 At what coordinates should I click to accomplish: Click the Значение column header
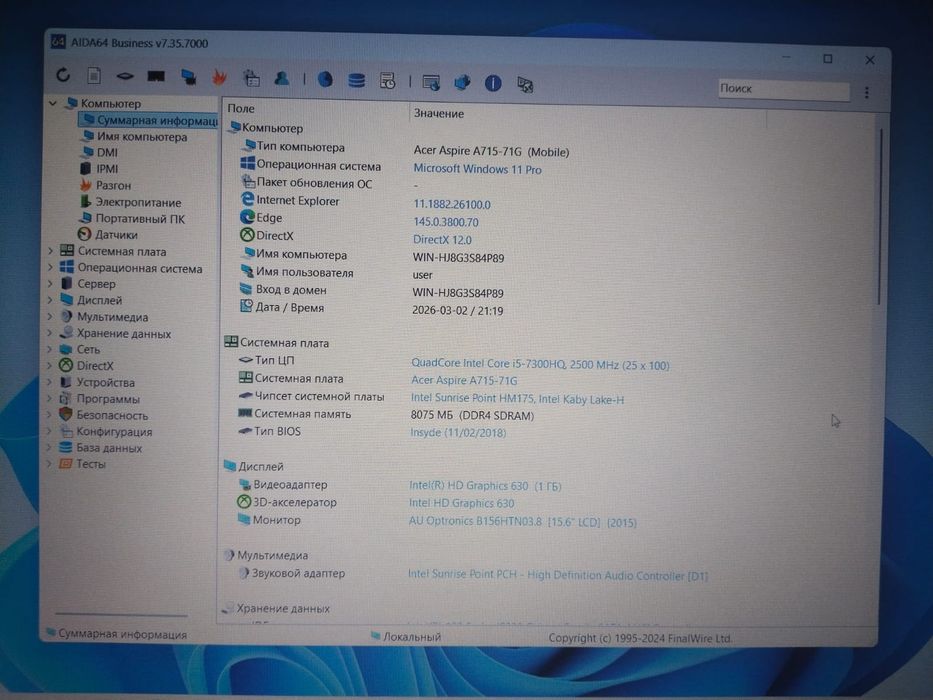pyautogui.click(x=439, y=113)
